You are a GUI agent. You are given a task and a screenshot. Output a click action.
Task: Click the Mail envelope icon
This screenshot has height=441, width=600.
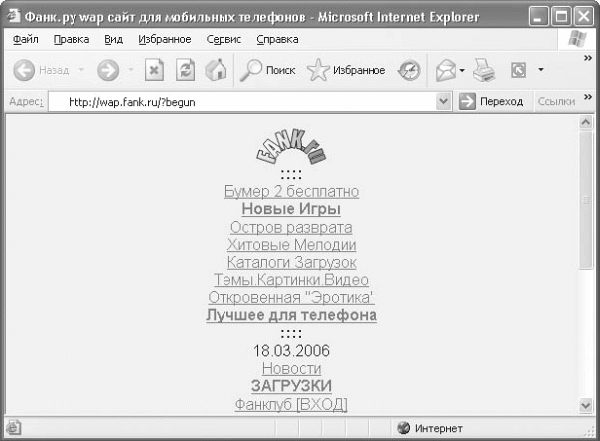coord(446,70)
